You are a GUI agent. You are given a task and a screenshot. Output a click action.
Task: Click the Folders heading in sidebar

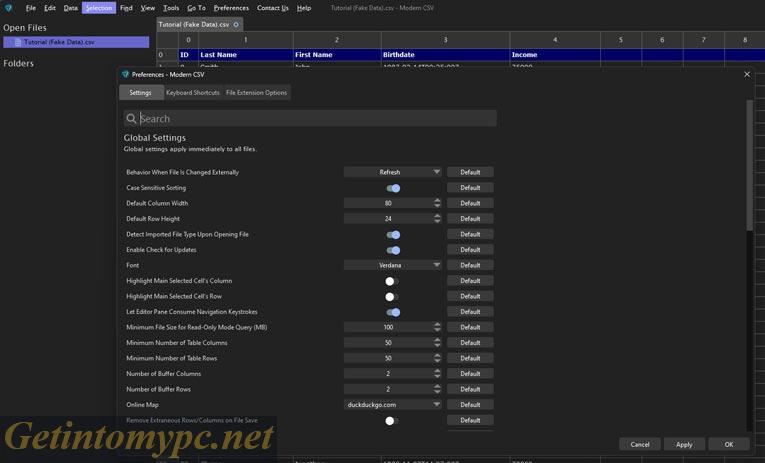pos(19,63)
